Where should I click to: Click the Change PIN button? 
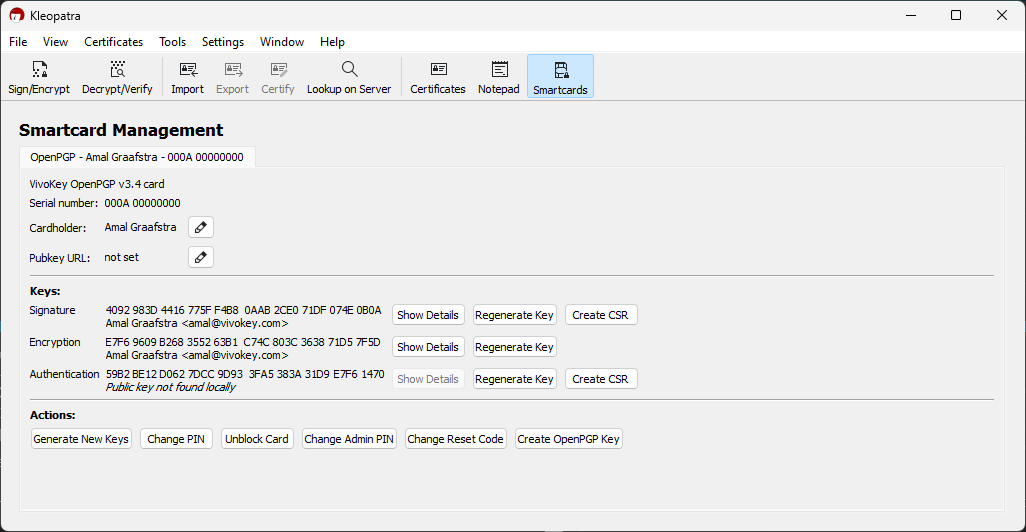(176, 439)
